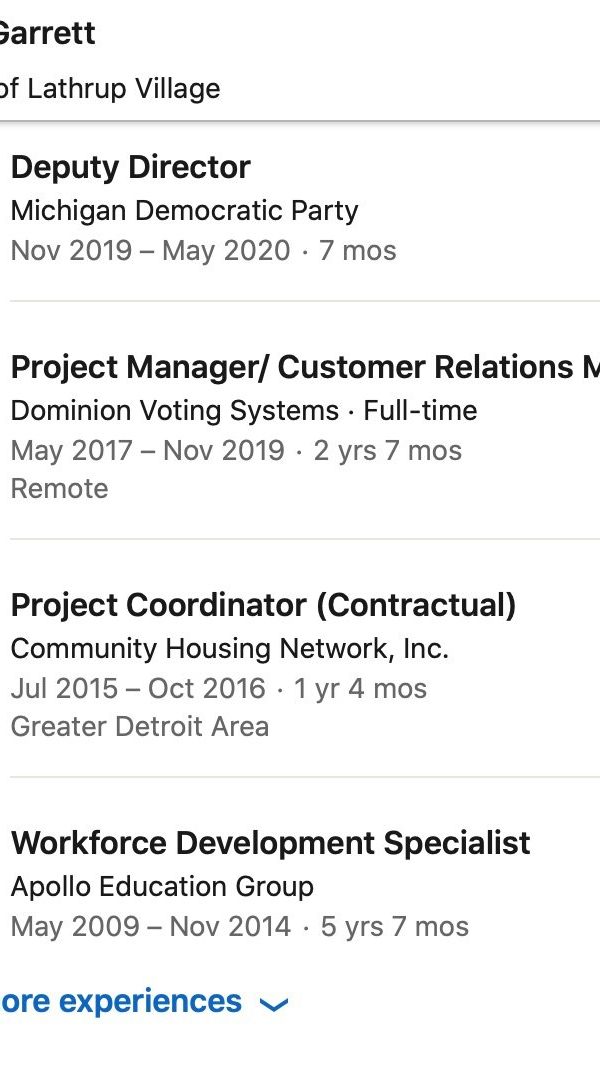This screenshot has width=600, height=1070.
Task: Click the May 2009 – Nov 2014 dates
Action: click(150, 926)
